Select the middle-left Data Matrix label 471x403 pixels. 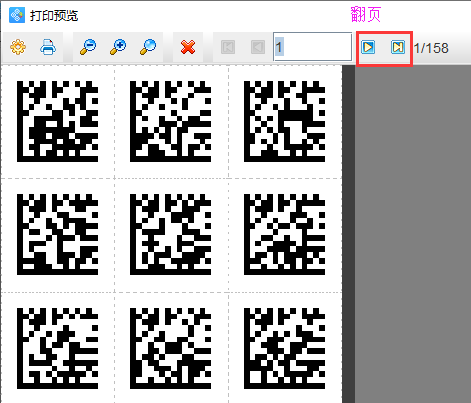(57, 234)
